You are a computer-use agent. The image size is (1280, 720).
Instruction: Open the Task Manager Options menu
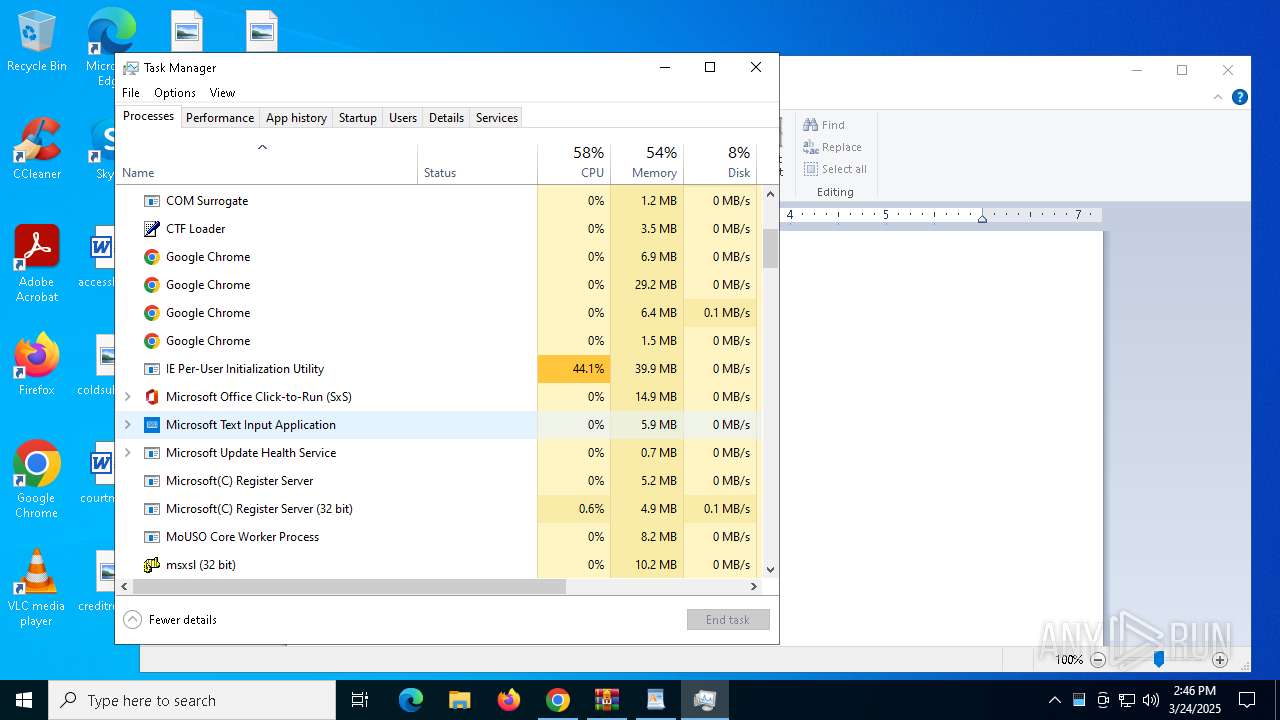click(175, 93)
